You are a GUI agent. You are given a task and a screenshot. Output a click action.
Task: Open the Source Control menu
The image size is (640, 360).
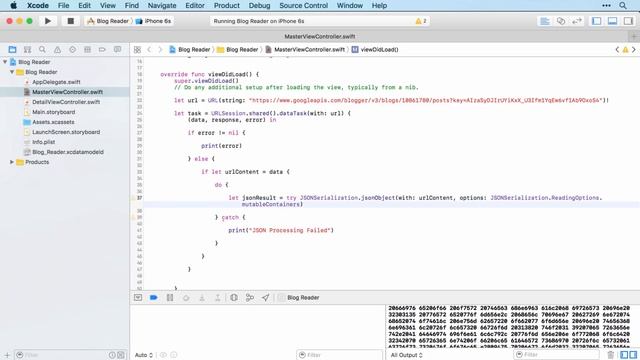(303, 5)
